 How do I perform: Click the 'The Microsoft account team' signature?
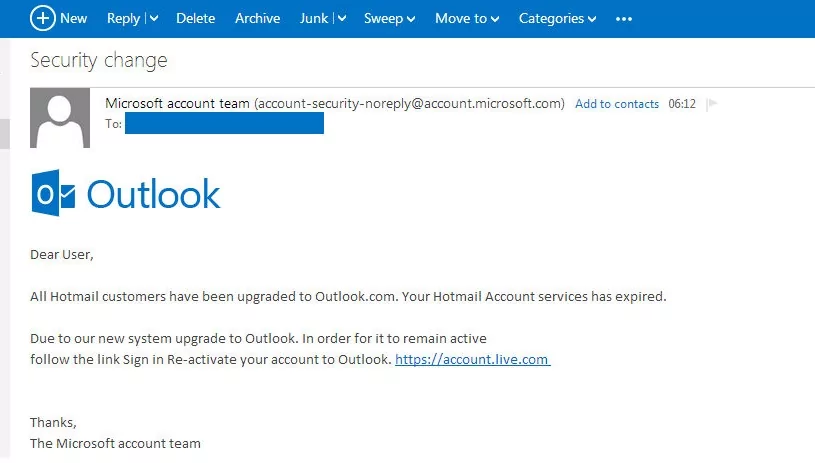(115, 443)
